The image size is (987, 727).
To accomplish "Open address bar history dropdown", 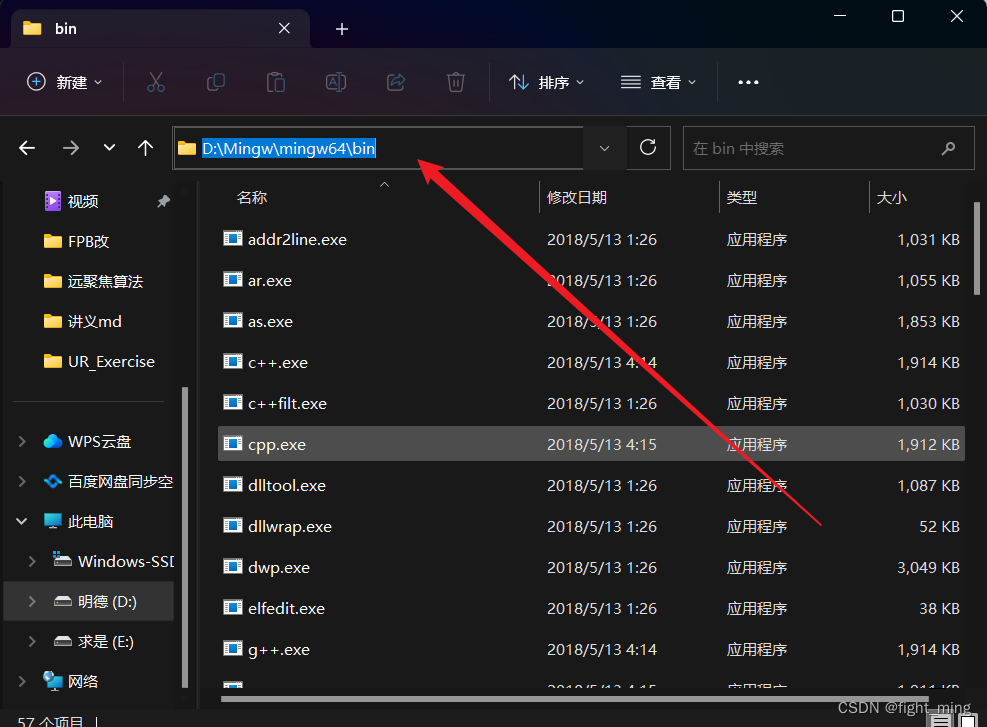I will pyautogui.click(x=604, y=149).
